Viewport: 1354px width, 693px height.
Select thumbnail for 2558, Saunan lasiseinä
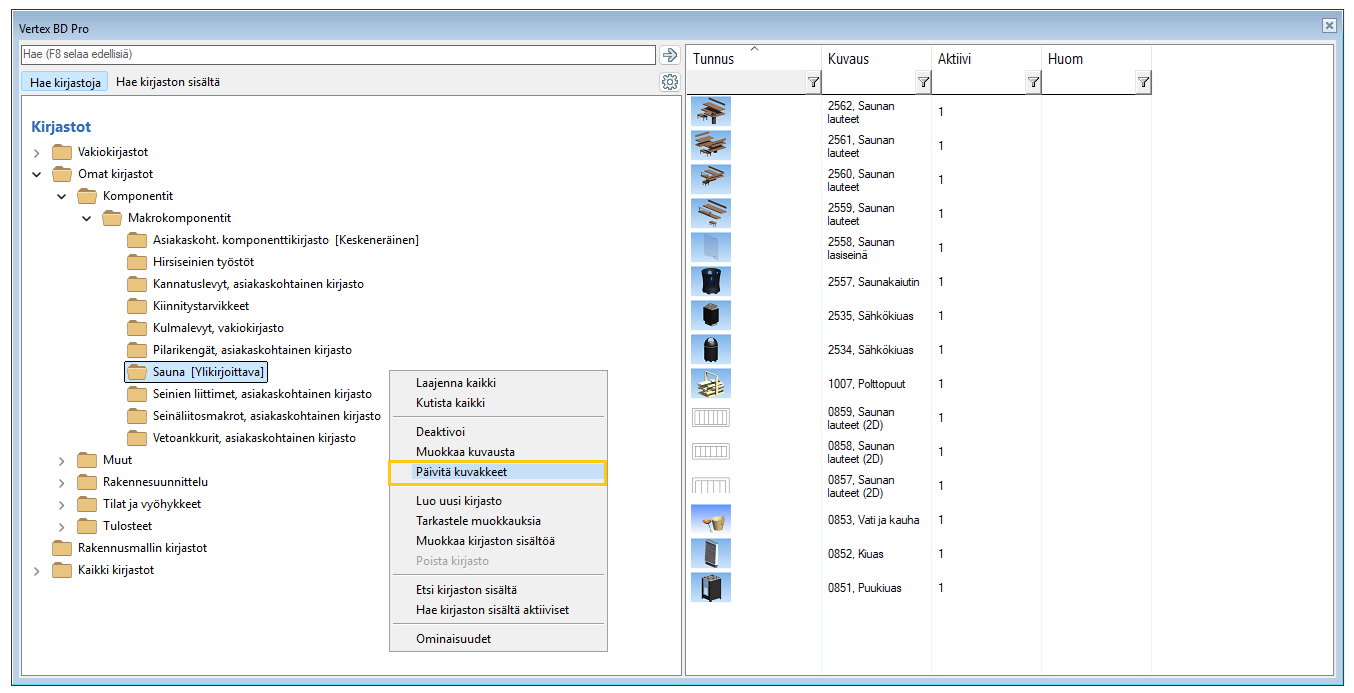711,248
